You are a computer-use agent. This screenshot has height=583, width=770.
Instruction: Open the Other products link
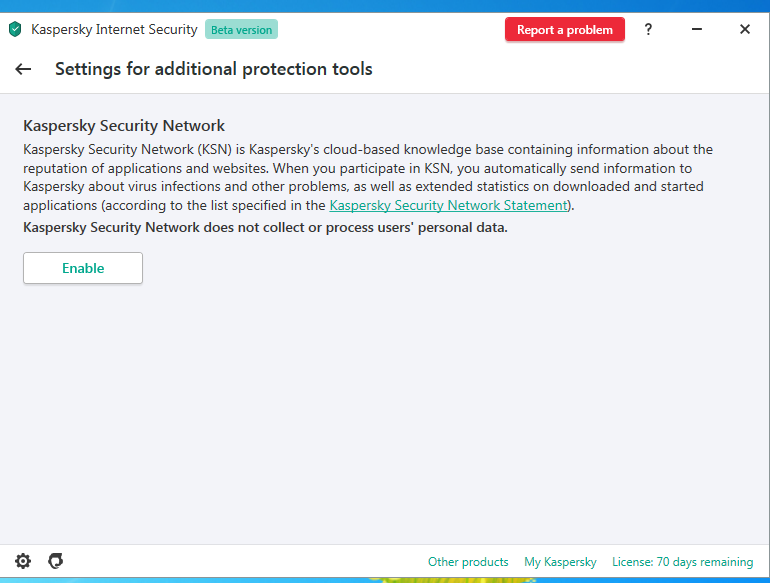468,562
